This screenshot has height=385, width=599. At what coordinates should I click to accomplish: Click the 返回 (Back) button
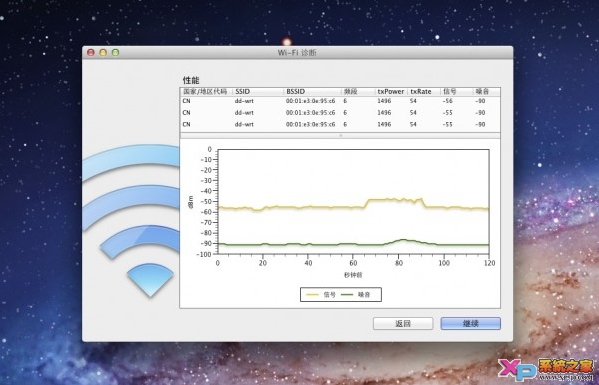(403, 324)
